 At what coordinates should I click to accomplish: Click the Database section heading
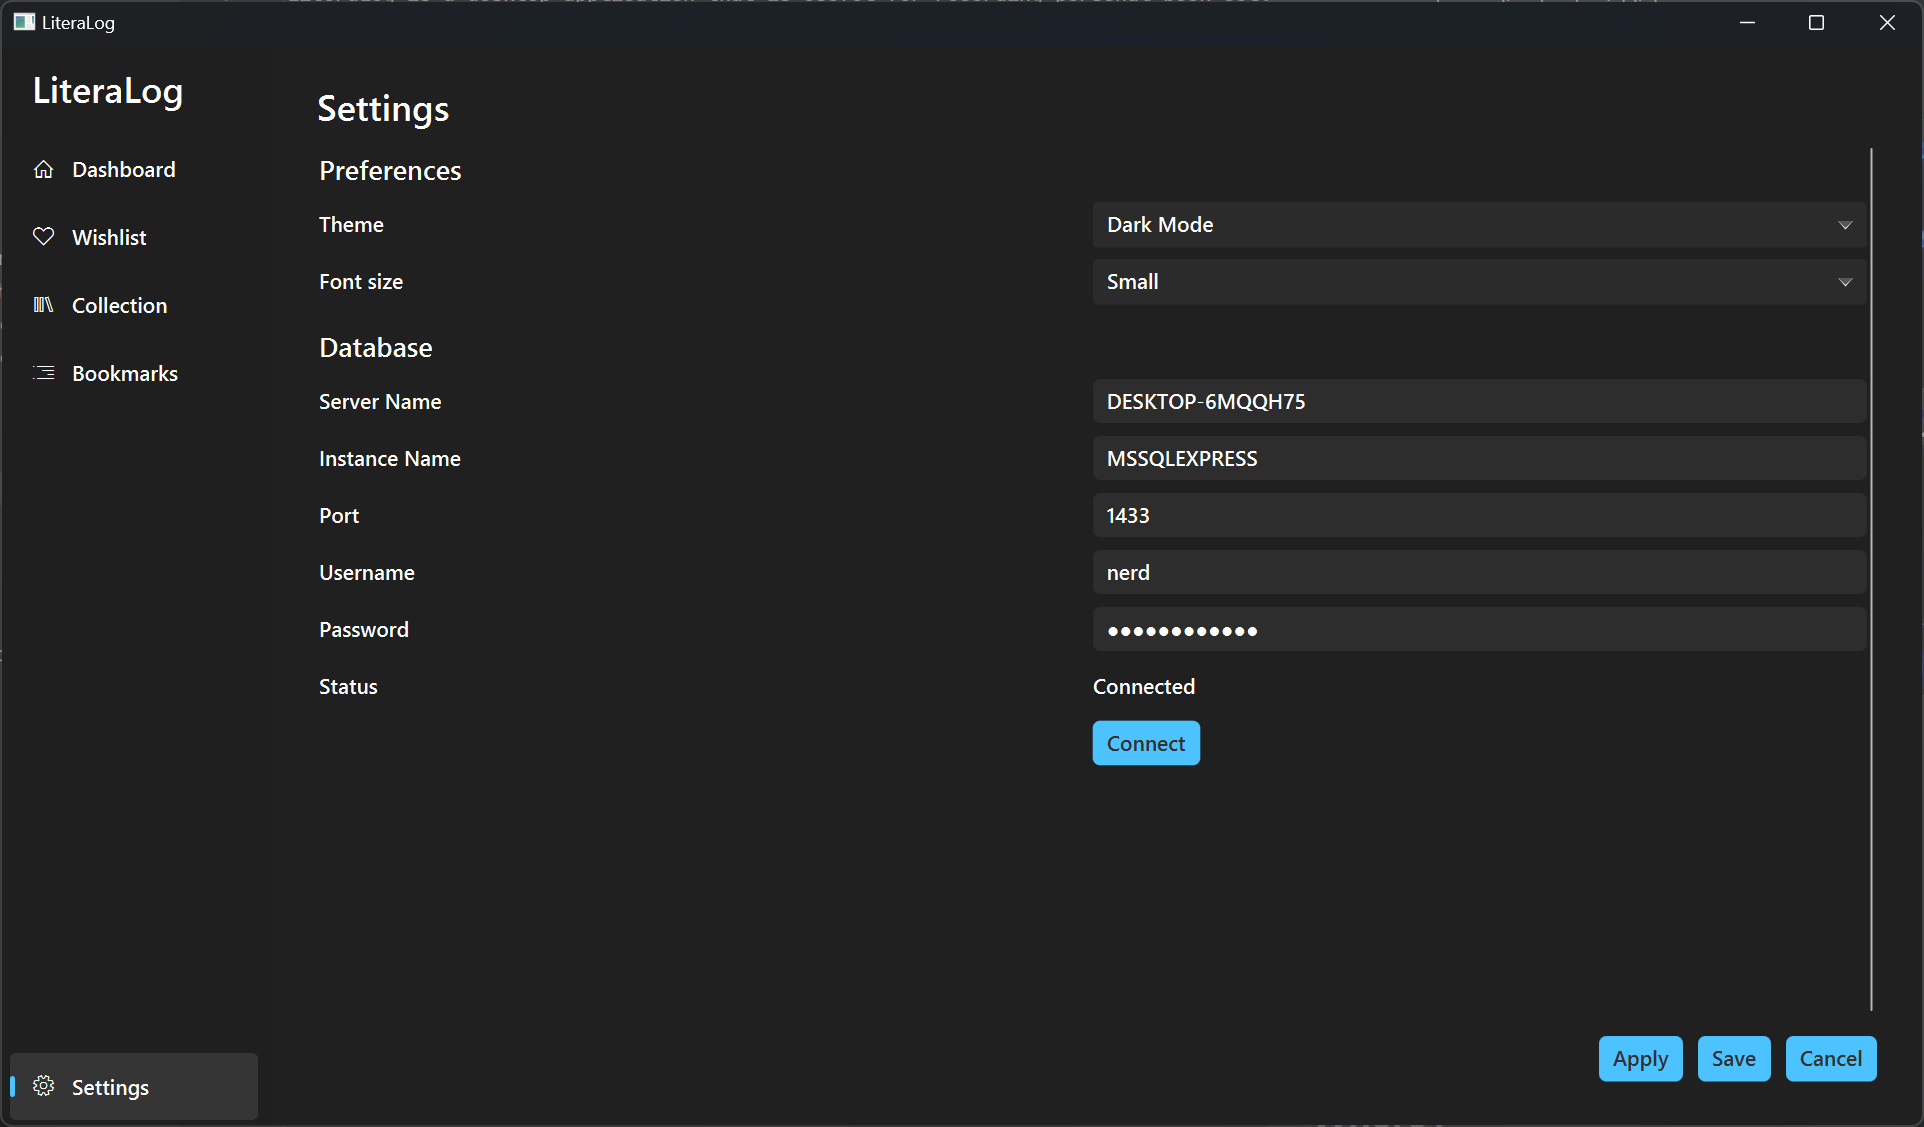click(x=376, y=347)
